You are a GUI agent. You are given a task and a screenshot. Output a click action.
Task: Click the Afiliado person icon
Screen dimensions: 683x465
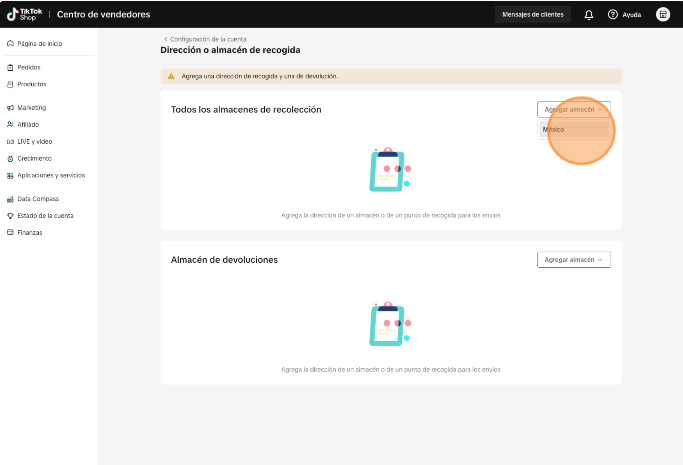click(x=10, y=125)
